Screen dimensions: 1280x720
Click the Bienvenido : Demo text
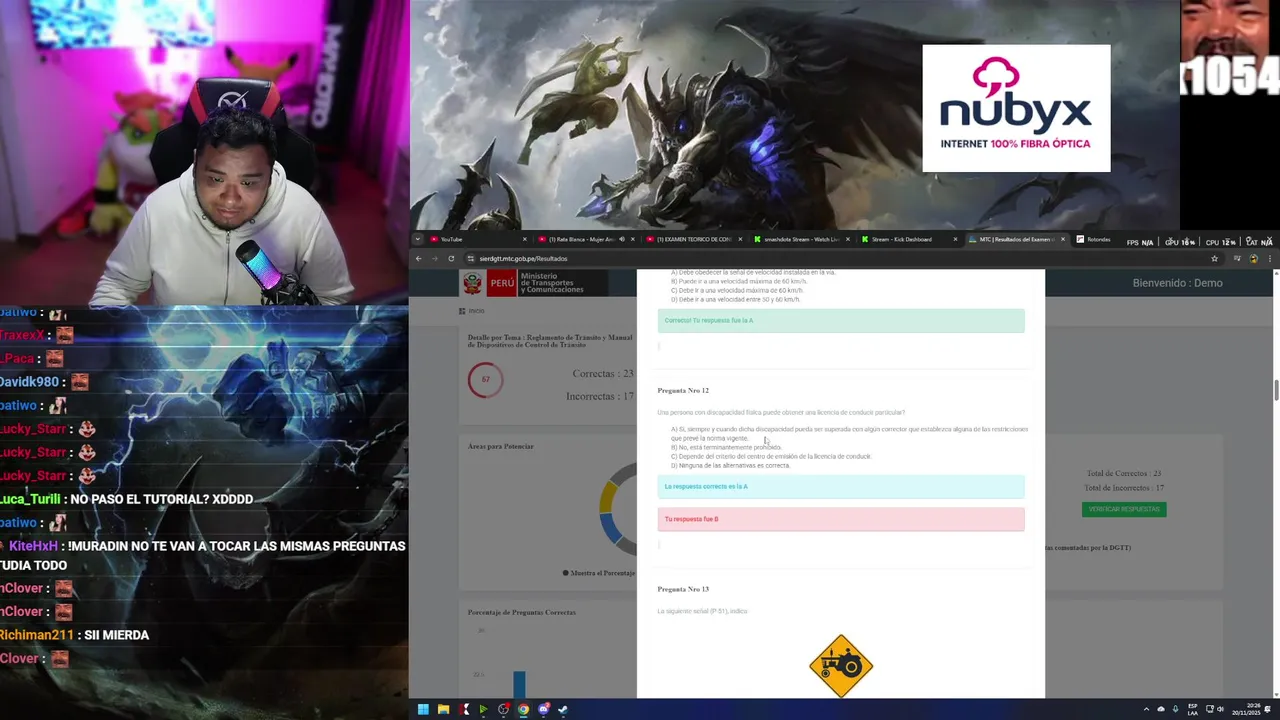coord(1177,283)
